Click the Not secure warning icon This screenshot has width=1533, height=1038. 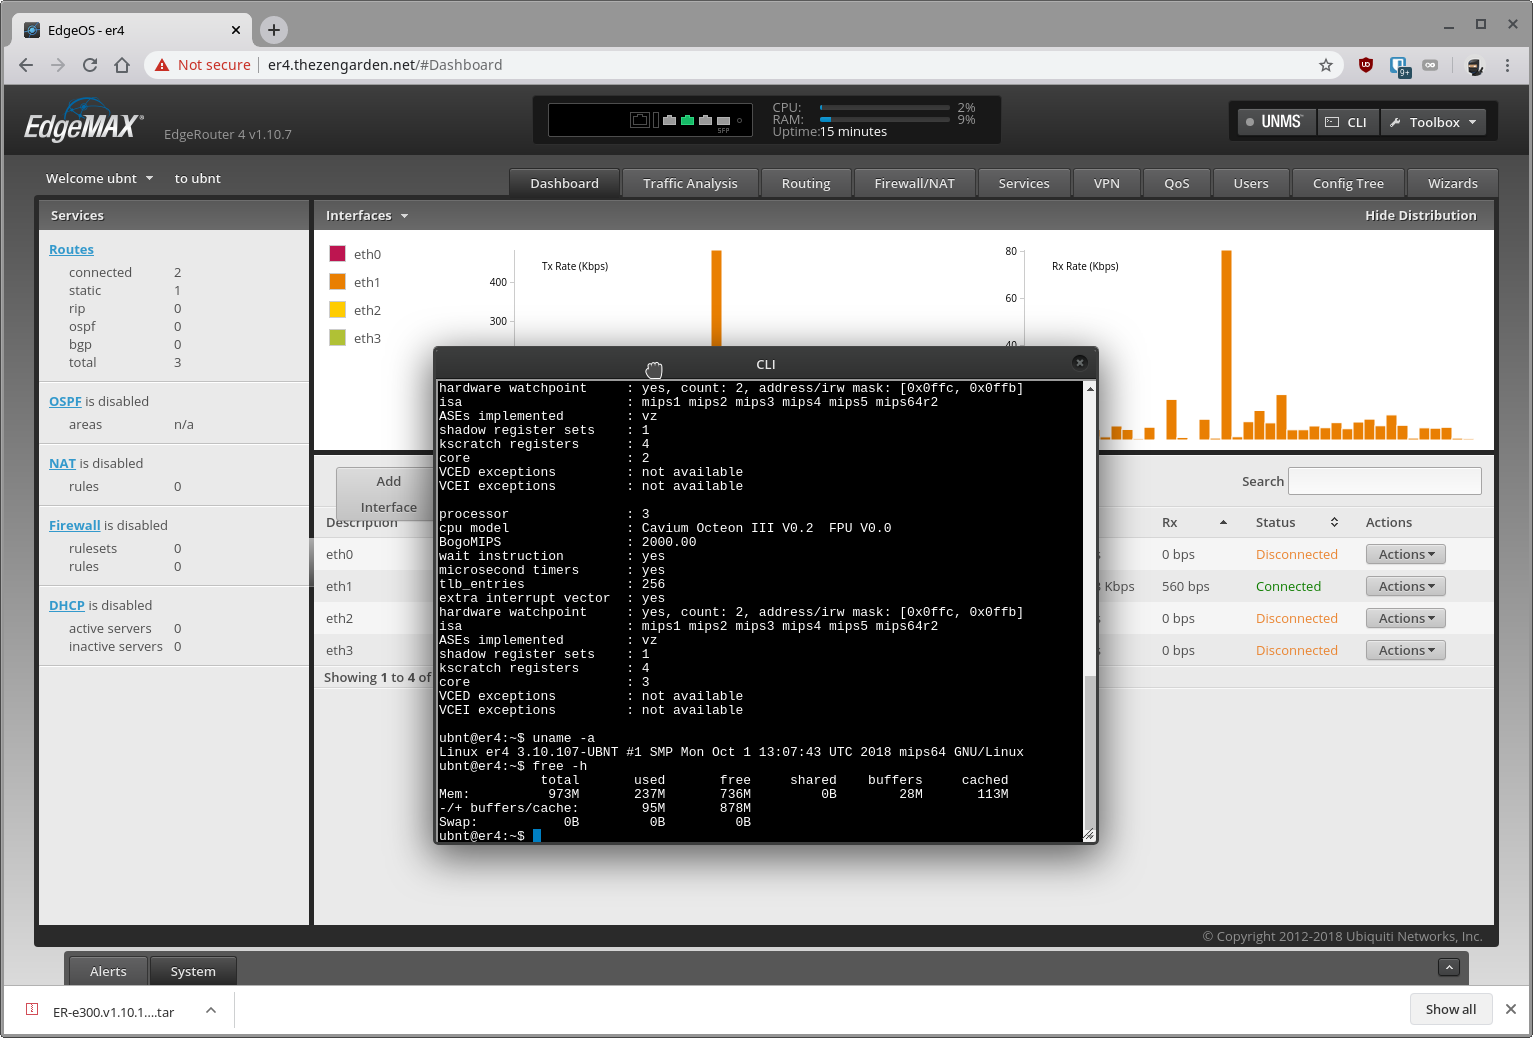pyautogui.click(x=162, y=65)
